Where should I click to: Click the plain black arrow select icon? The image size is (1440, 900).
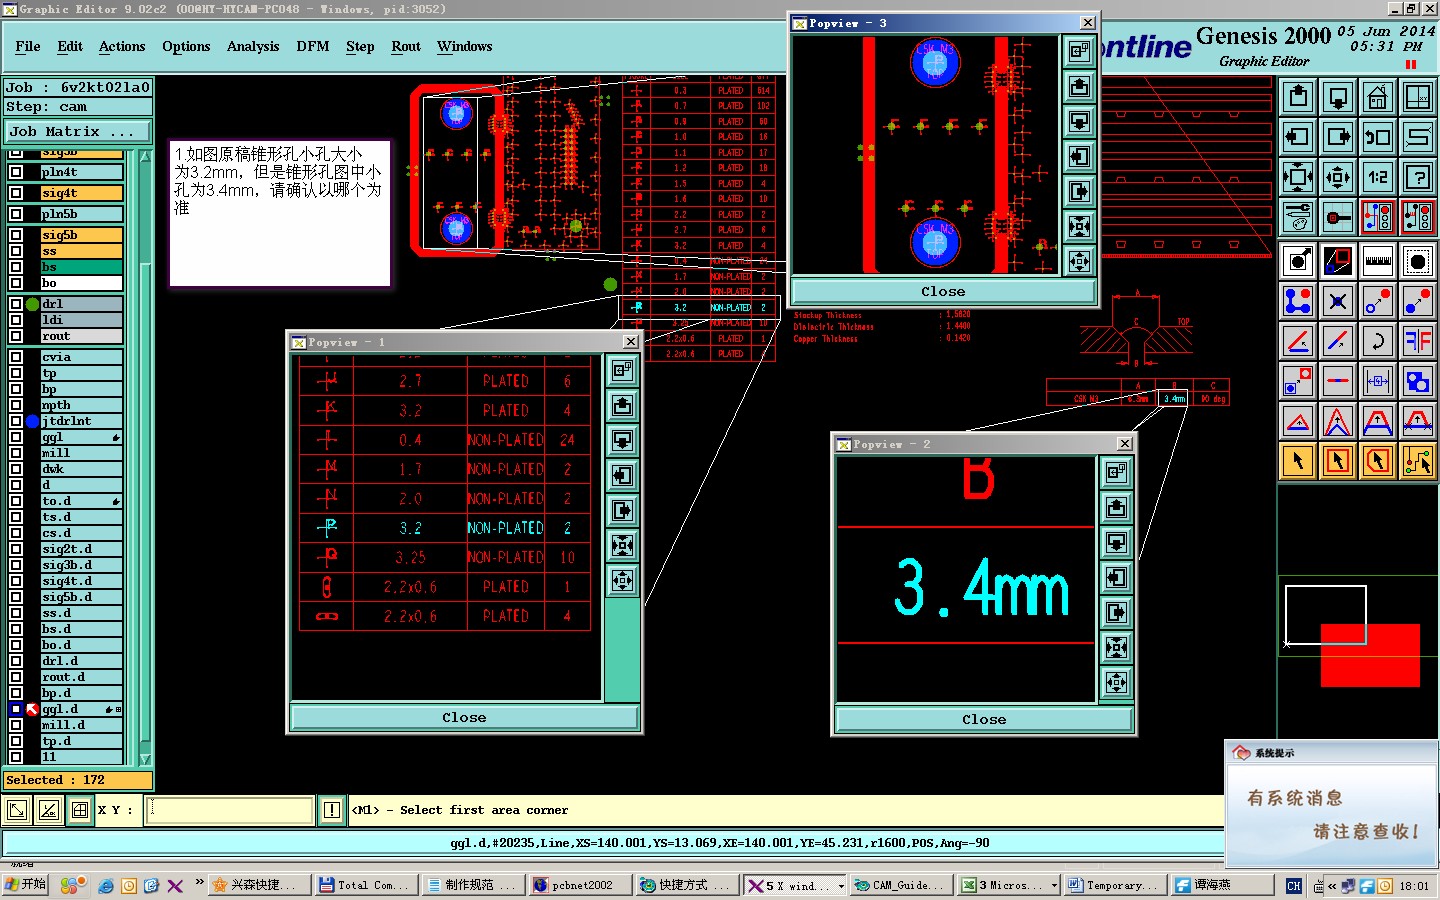click(1298, 461)
